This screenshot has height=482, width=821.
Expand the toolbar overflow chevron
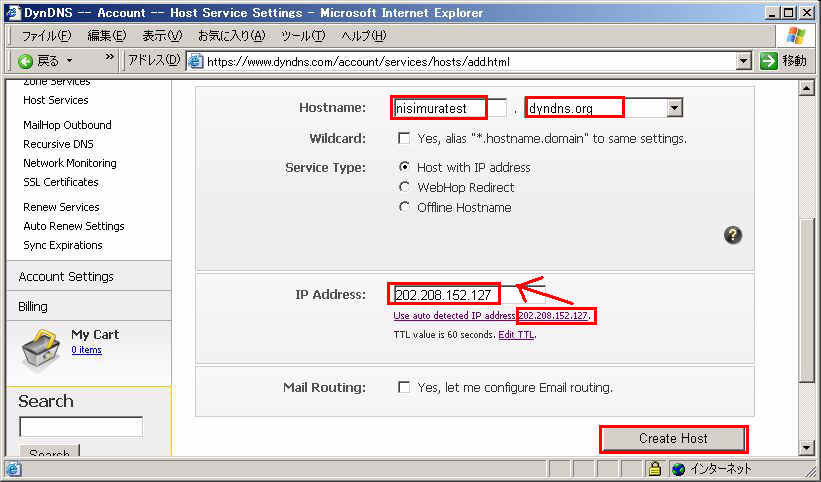coord(109,57)
